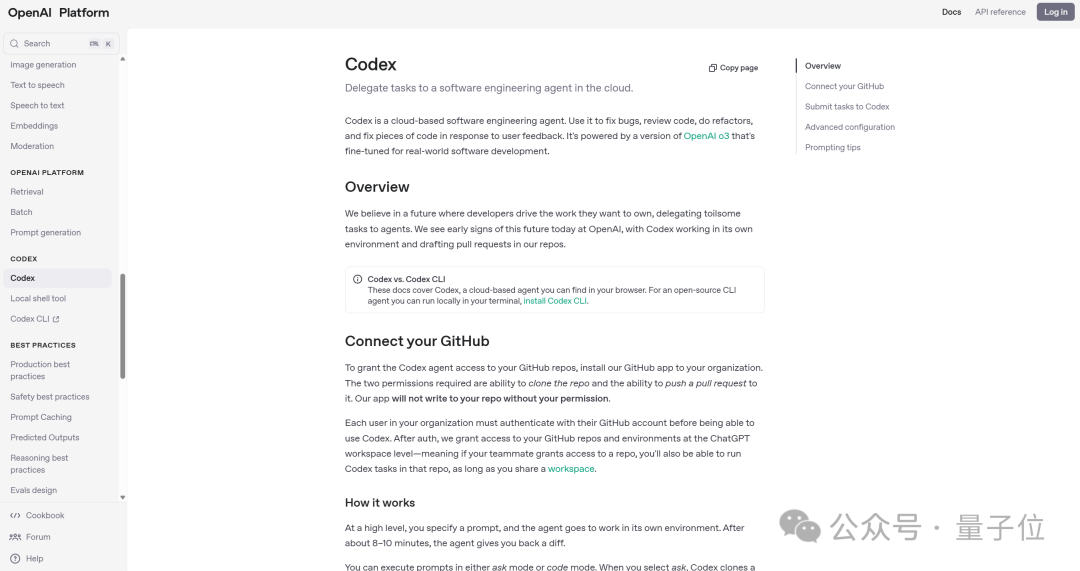Click the OpenAI Platform logo
Screen dimensions: 1080x571
point(58,12)
